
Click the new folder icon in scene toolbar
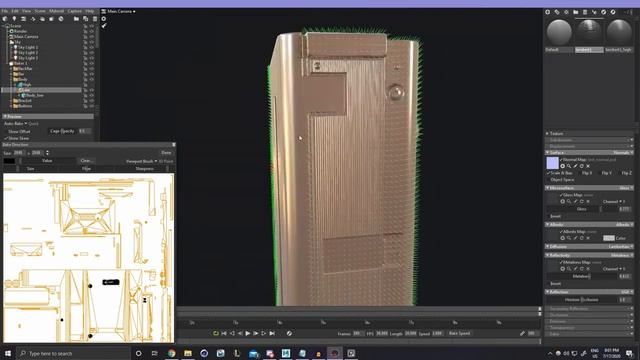[76, 19]
